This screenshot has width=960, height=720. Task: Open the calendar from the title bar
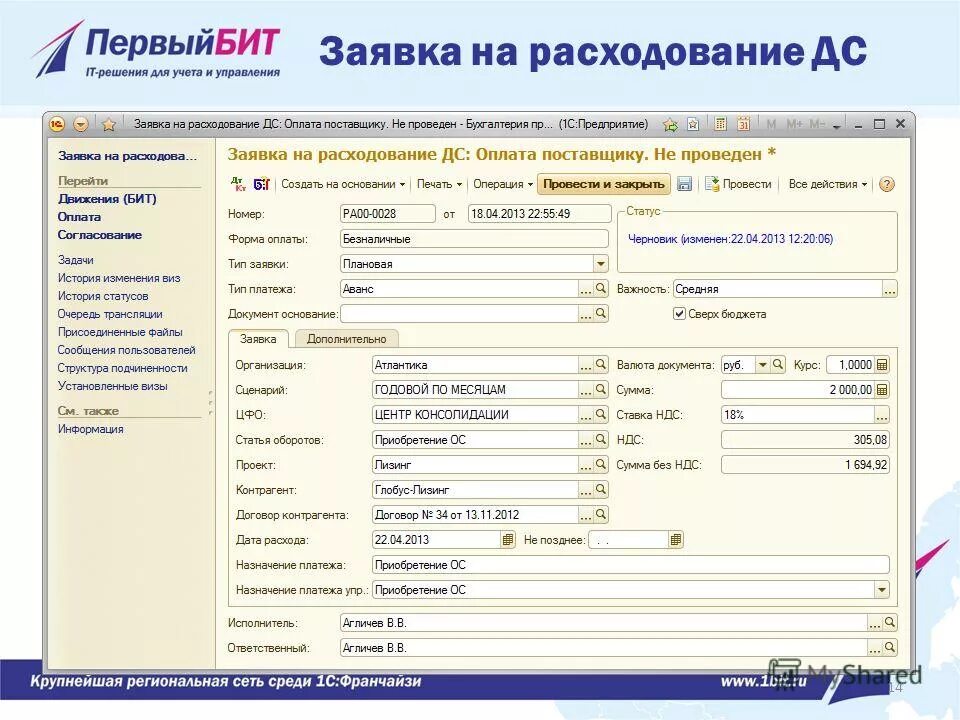coord(742,124)
